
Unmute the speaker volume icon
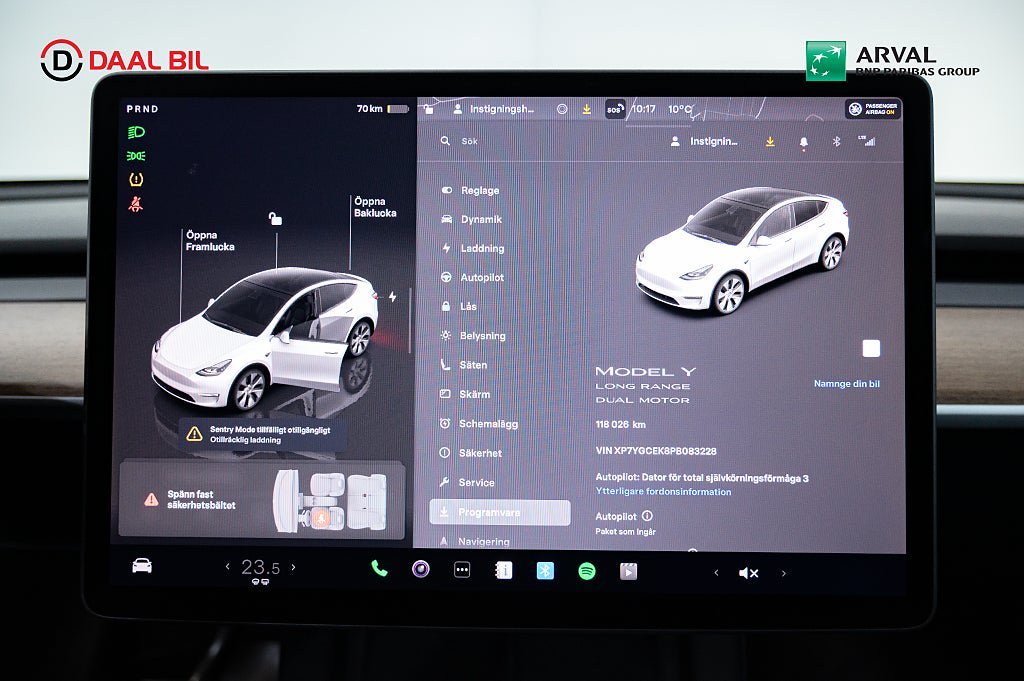[748, 573]
